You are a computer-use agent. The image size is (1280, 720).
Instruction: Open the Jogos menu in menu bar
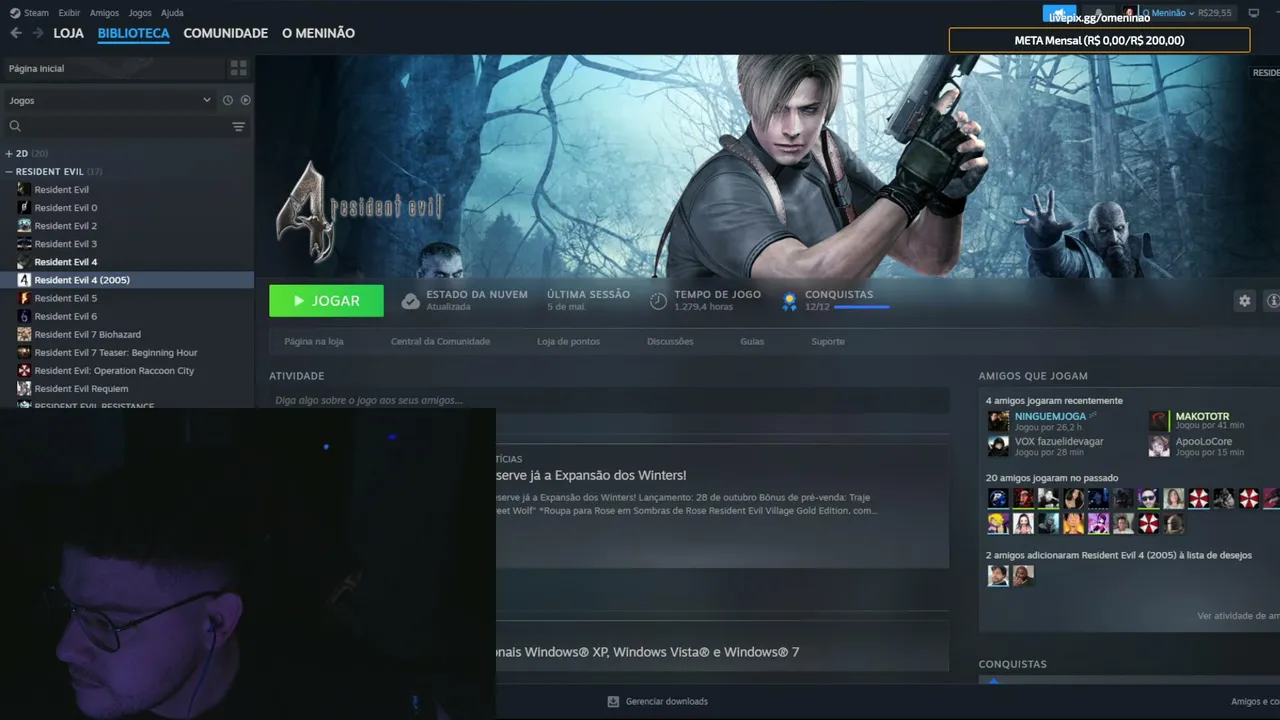(140, 13)
